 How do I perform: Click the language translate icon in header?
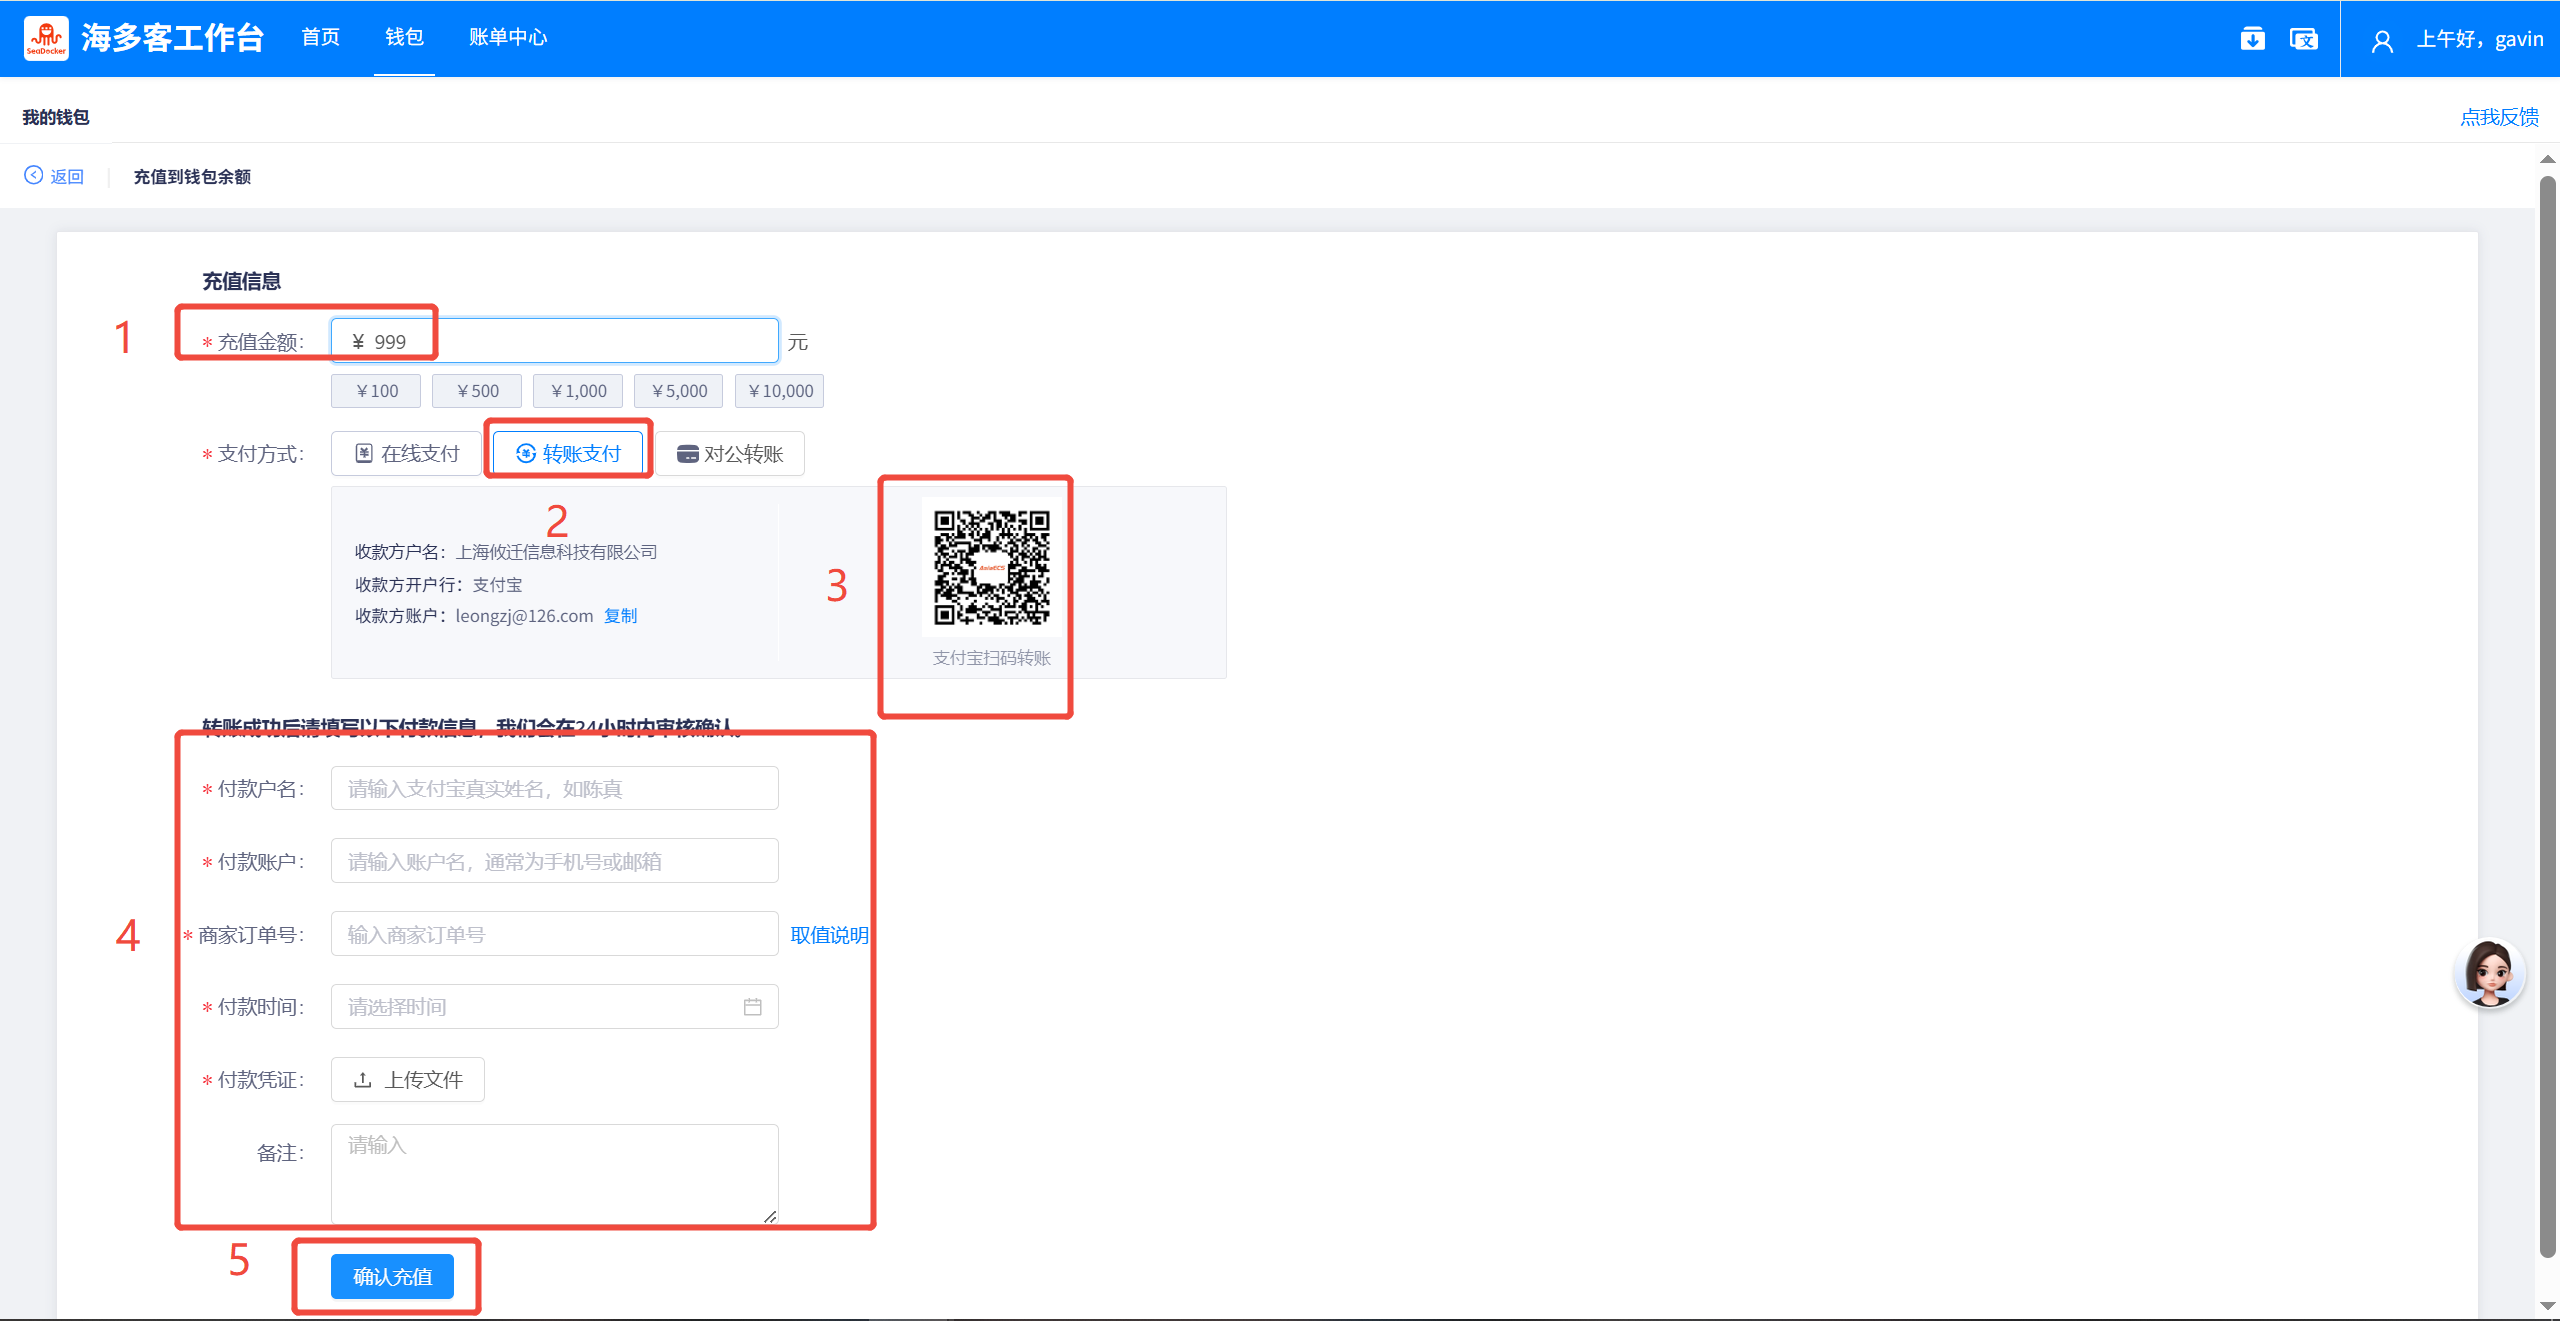pos(2303,39)
